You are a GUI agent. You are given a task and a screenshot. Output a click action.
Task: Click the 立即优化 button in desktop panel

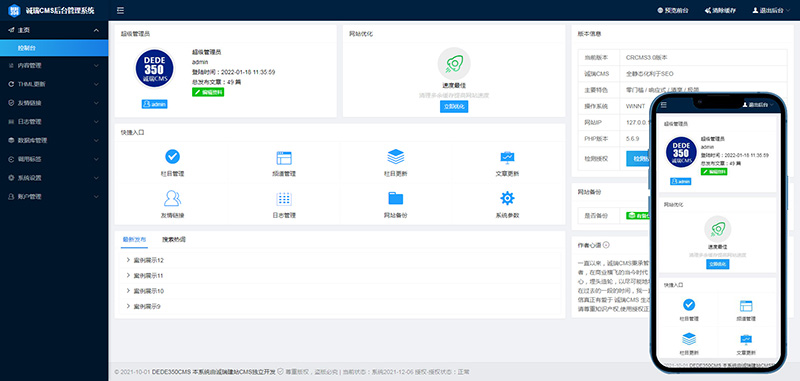coord(454,107)
